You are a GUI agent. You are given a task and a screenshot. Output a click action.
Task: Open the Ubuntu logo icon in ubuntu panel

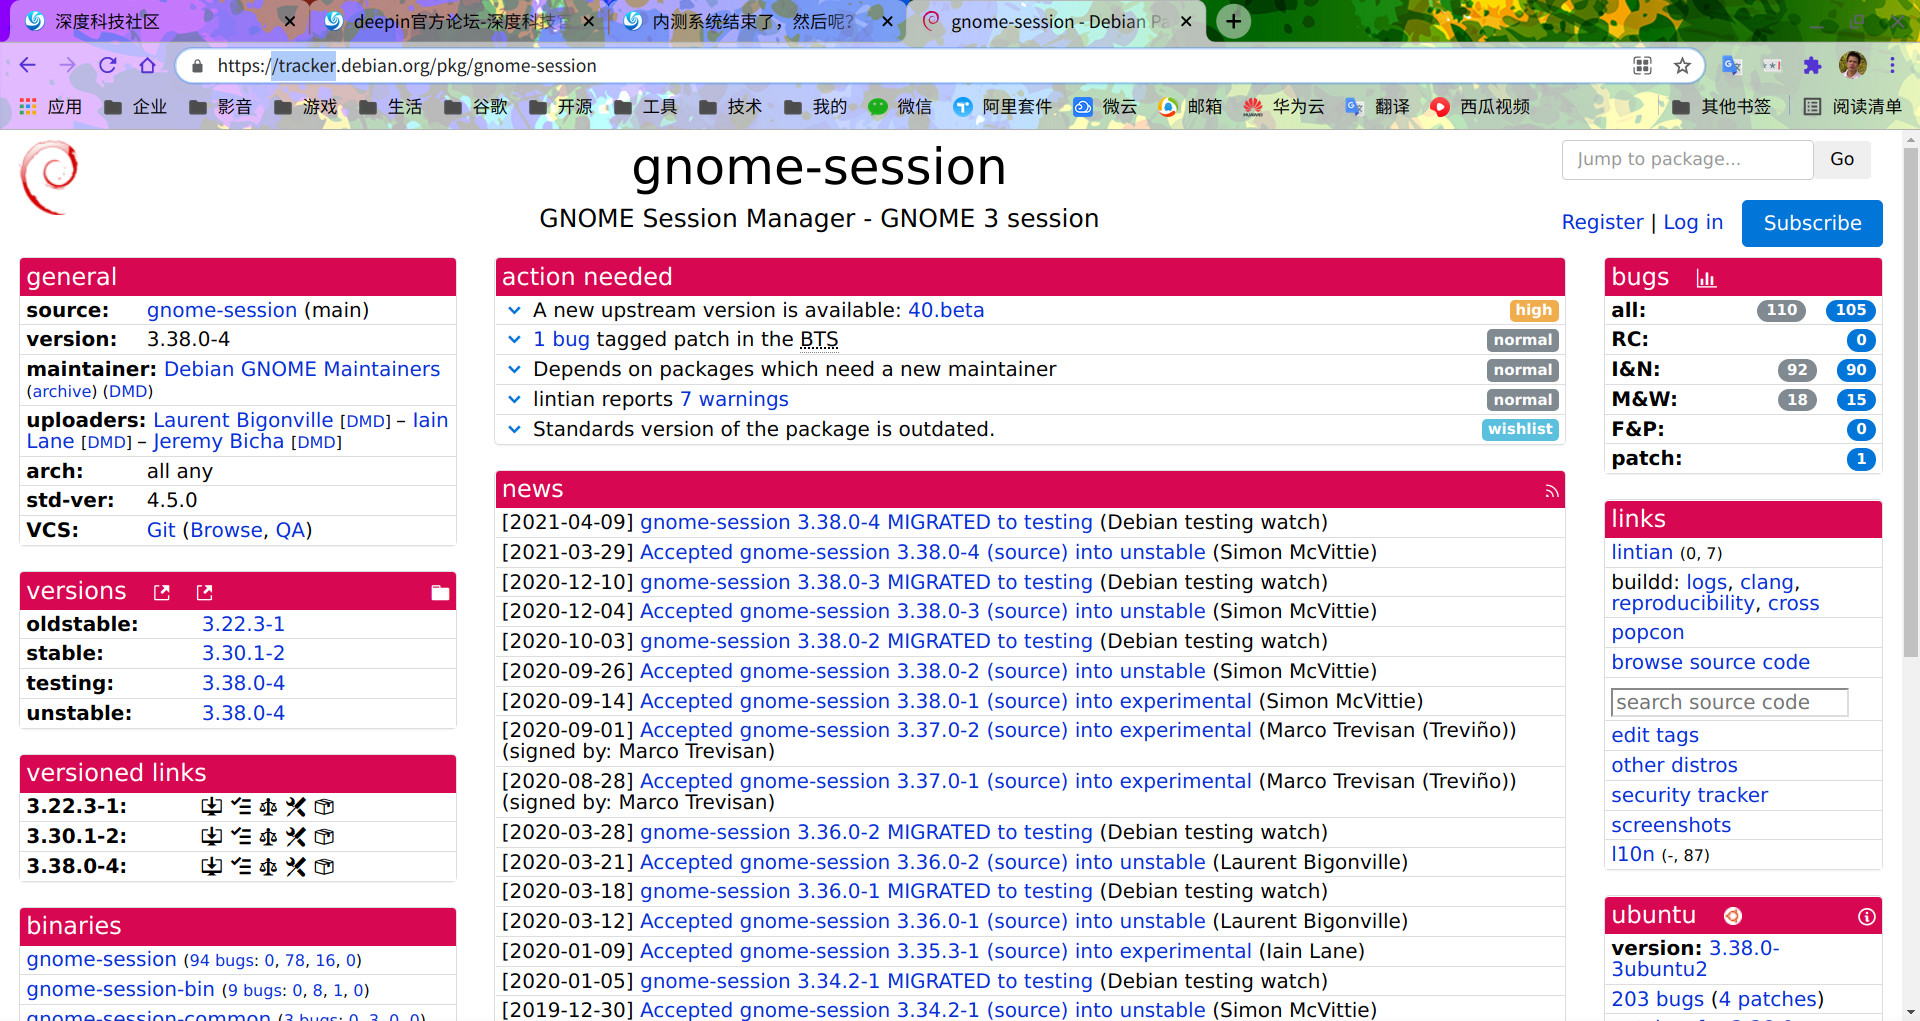click(1733, 916)
